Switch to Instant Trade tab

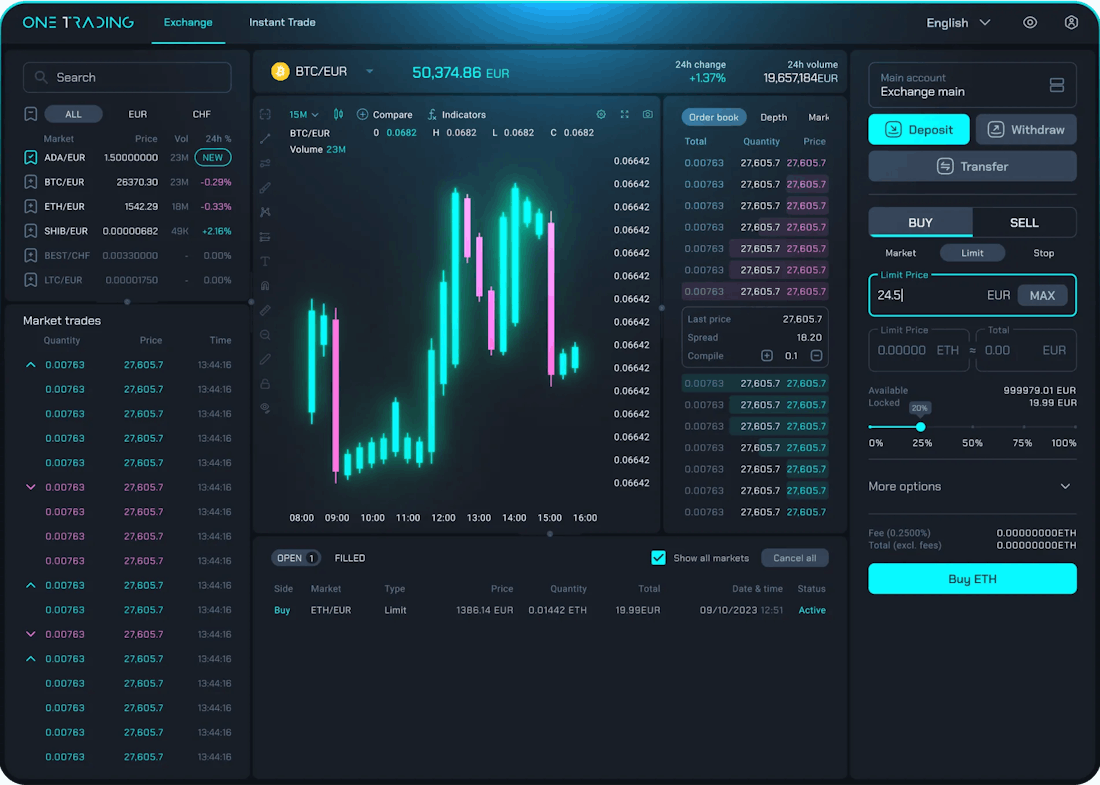coord(282,22)
